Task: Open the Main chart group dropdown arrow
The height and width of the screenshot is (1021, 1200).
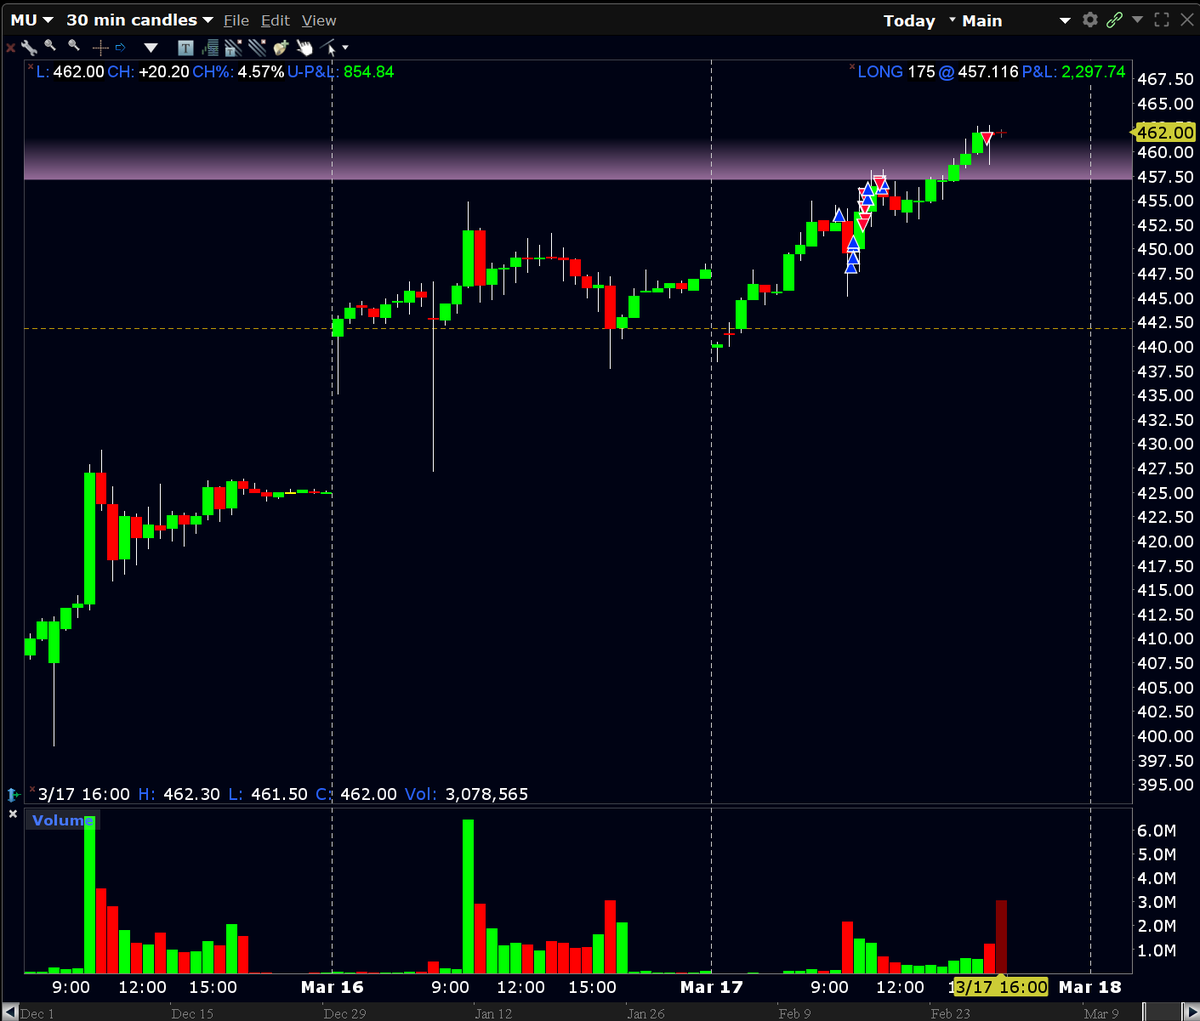Action: (1065, 20)
